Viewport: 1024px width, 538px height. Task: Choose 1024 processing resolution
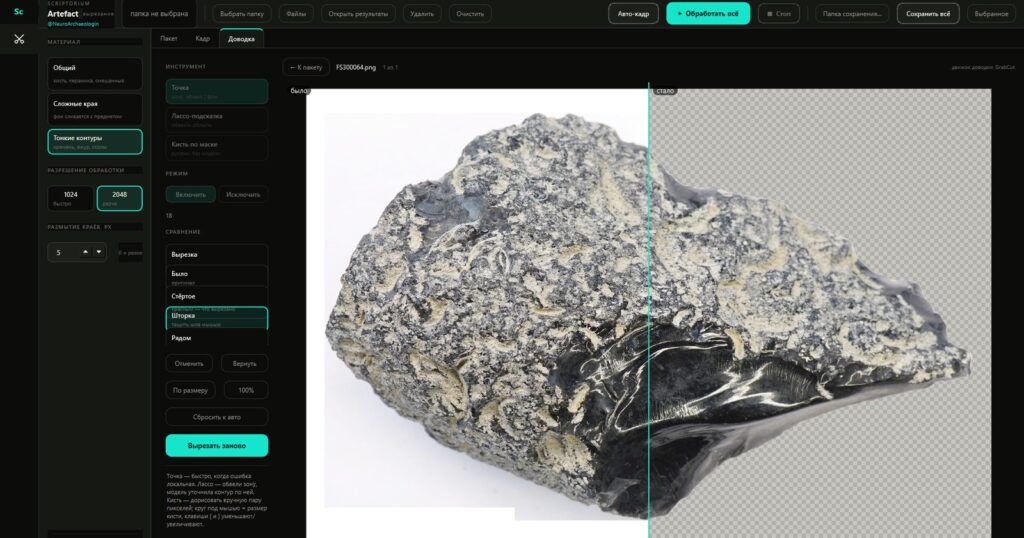click(71, 198)
